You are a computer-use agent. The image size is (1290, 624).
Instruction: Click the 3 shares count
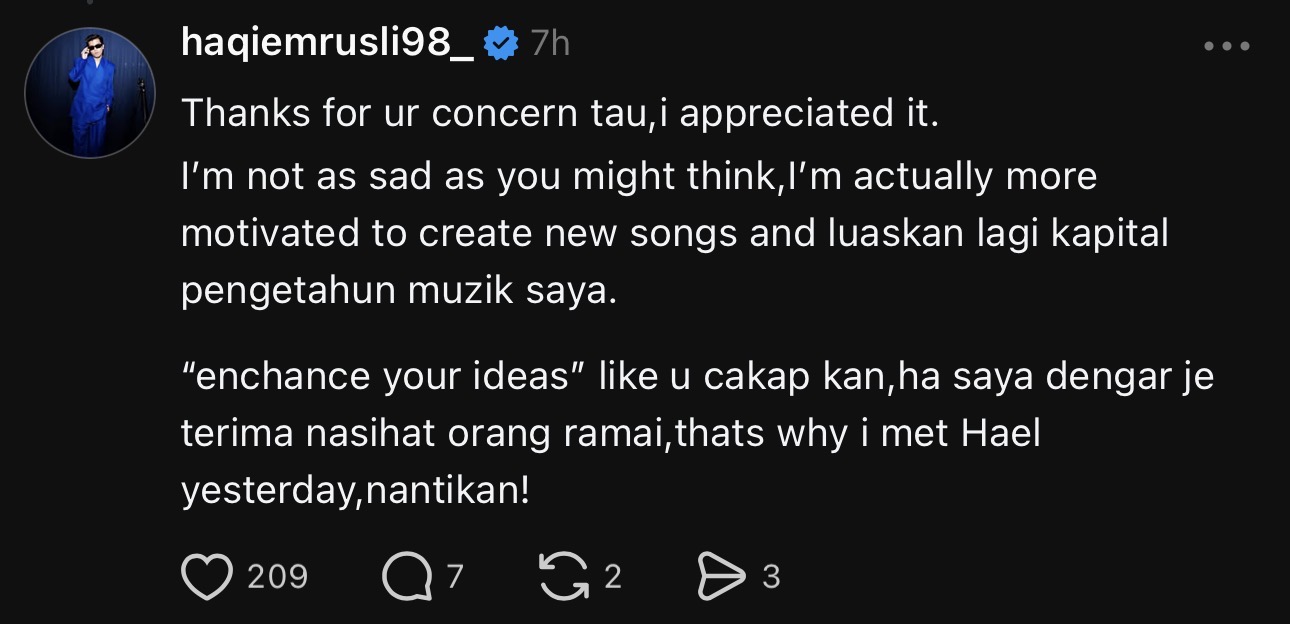(770, 577)
